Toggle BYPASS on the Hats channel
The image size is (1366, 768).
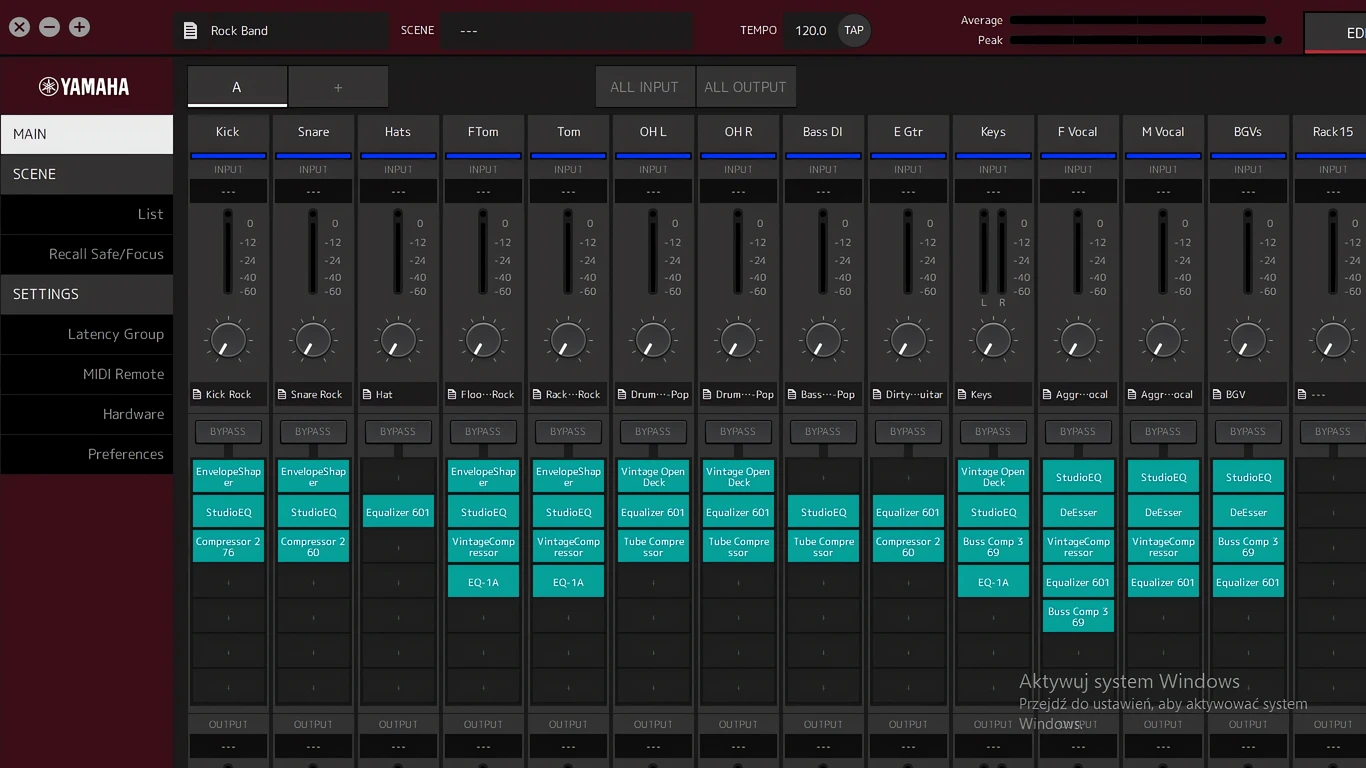[398, 432]
